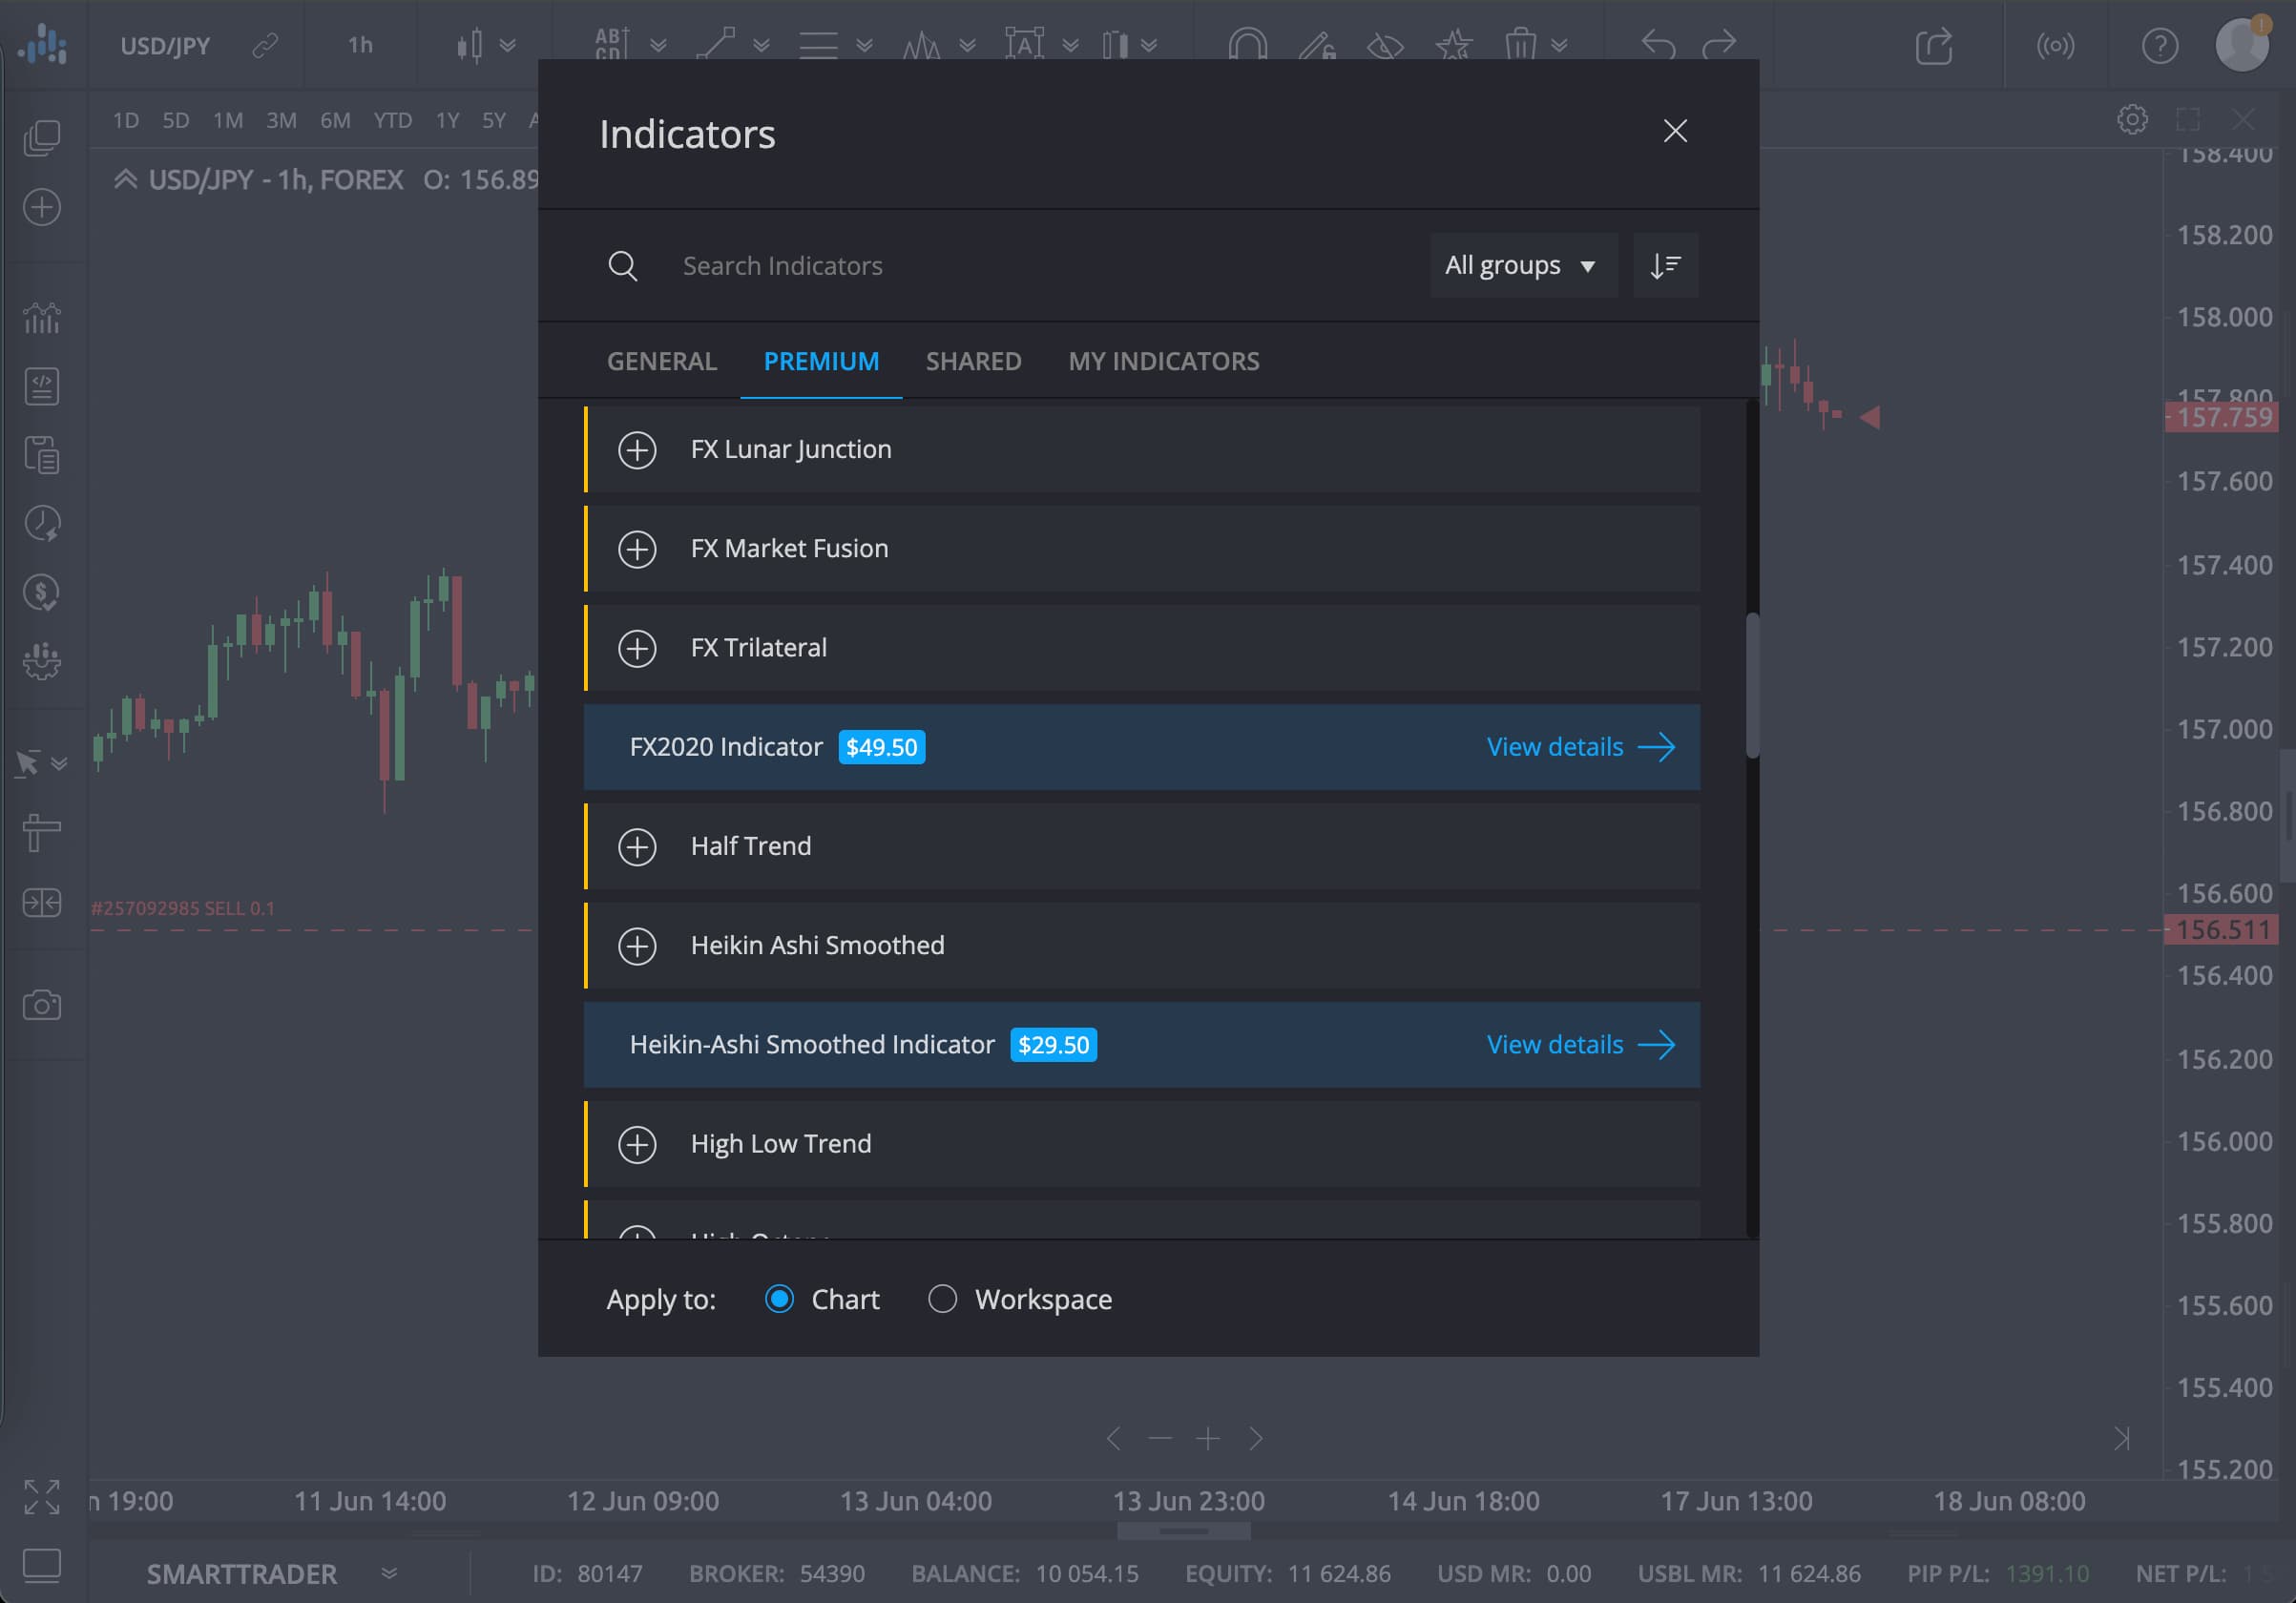The height and width of the screenshot is (1603, 2296).
Task: Toggle the hide drawings eye icon
Action: coord(1385,46)
